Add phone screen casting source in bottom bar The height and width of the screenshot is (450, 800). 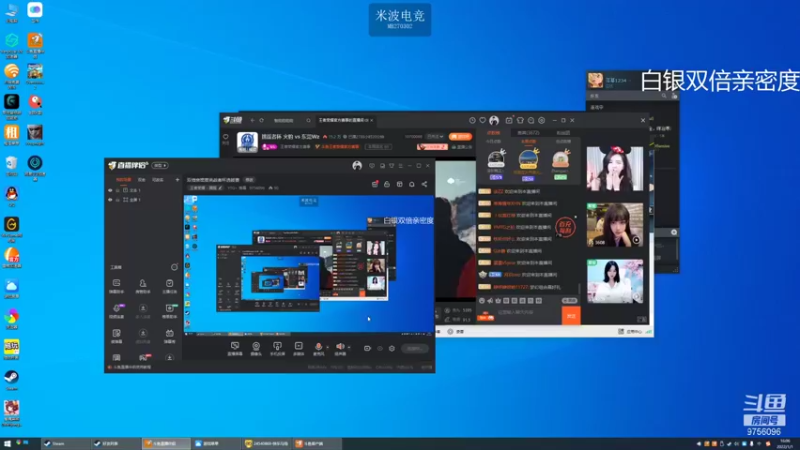277,348
